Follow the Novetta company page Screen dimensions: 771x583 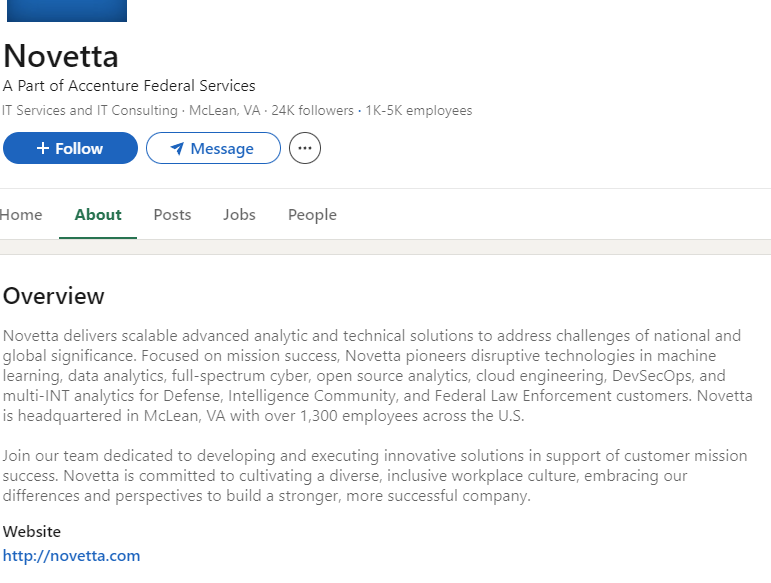pyautogui.click(x=70, y=148)
